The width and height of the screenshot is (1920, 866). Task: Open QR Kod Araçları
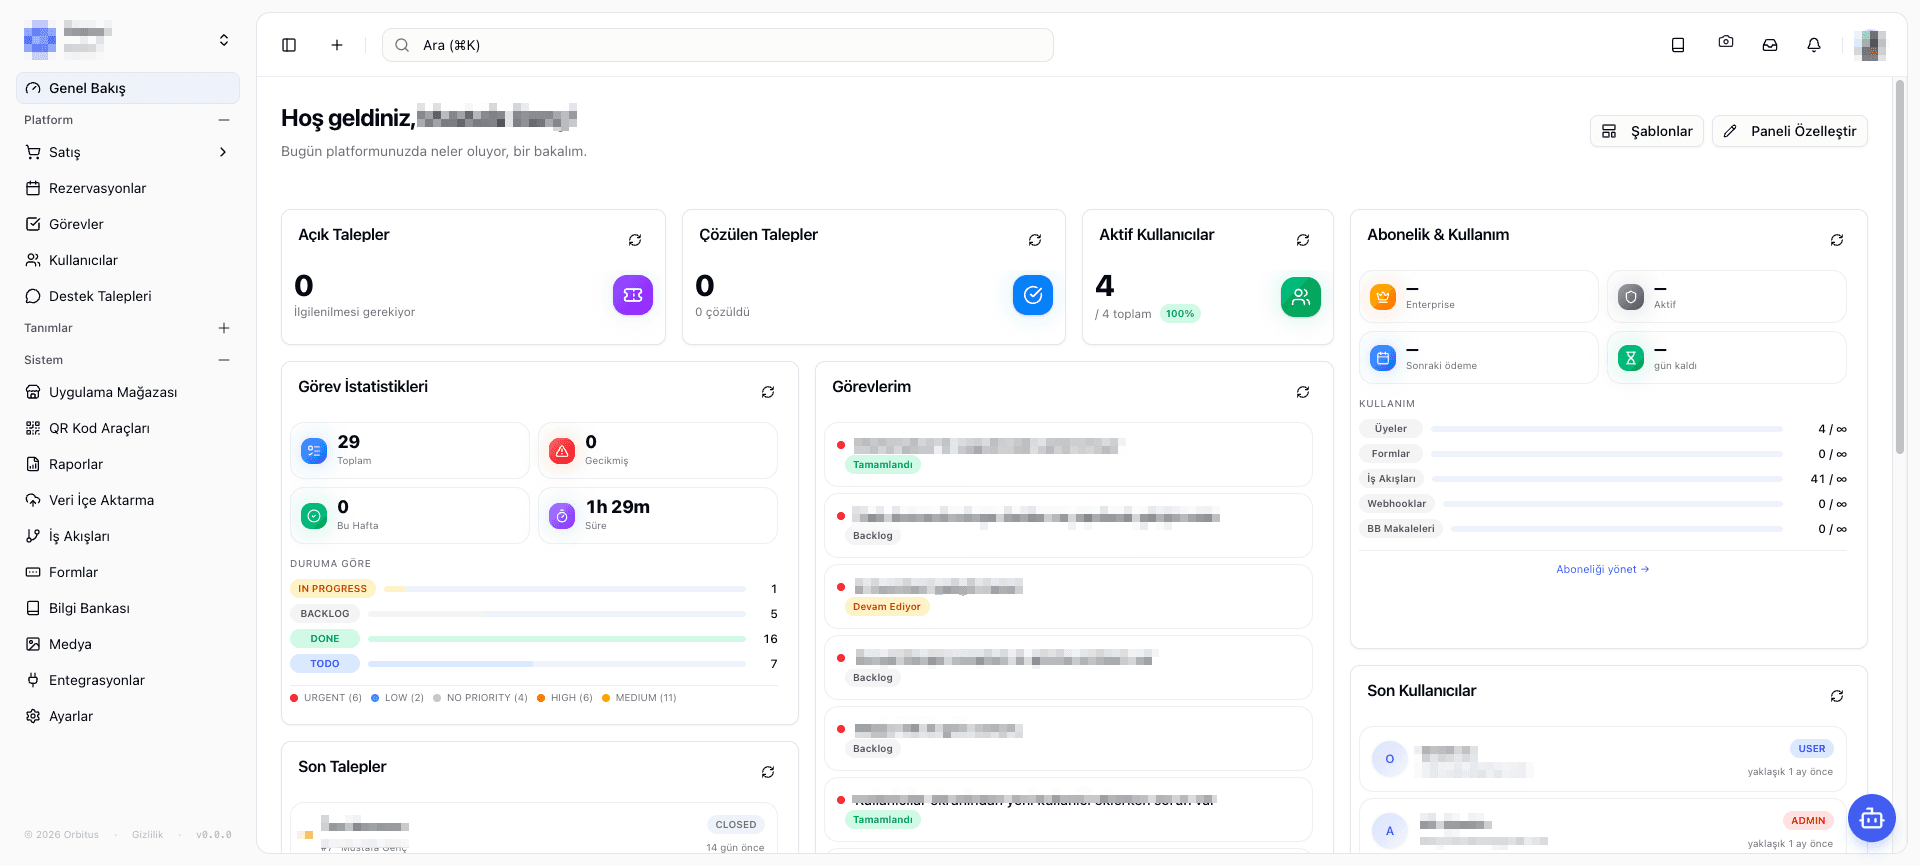tap(128, 428)
